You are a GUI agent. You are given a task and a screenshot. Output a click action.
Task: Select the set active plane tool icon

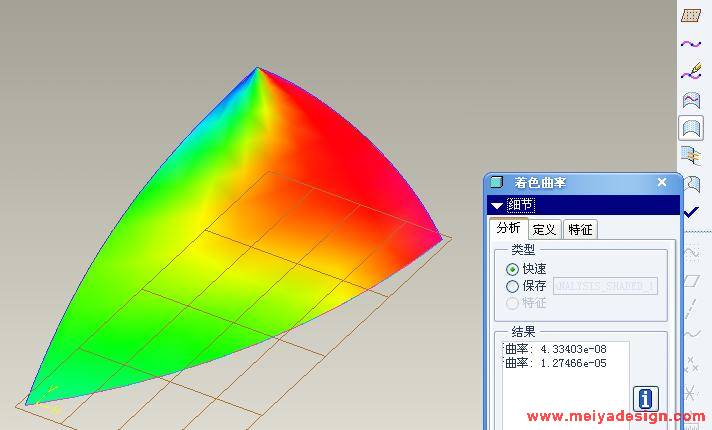pos(691,15)
